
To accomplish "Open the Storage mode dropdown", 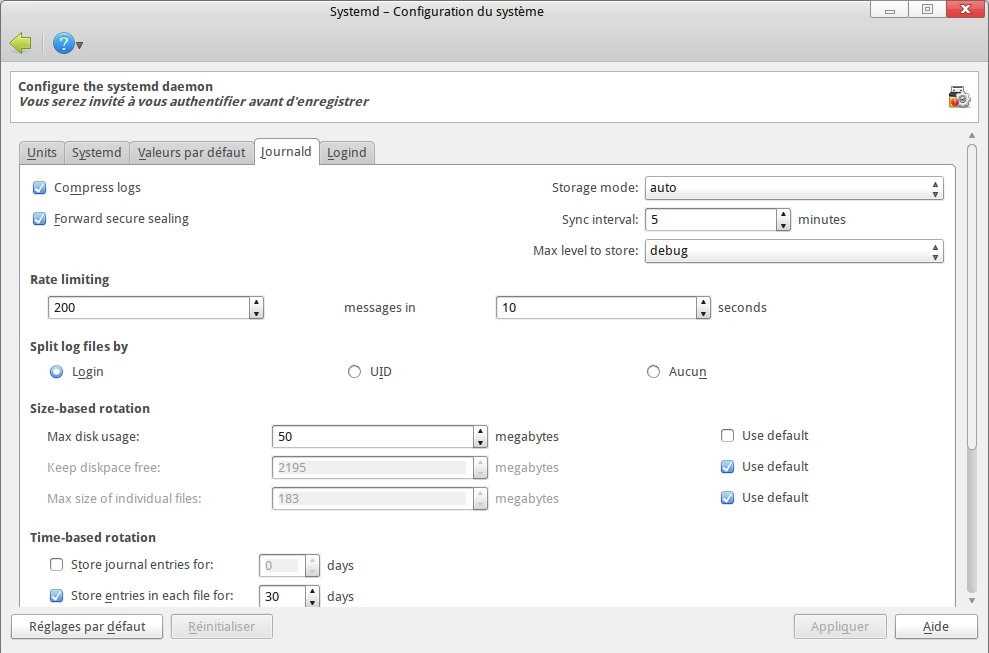I will [x=794, y=187].
